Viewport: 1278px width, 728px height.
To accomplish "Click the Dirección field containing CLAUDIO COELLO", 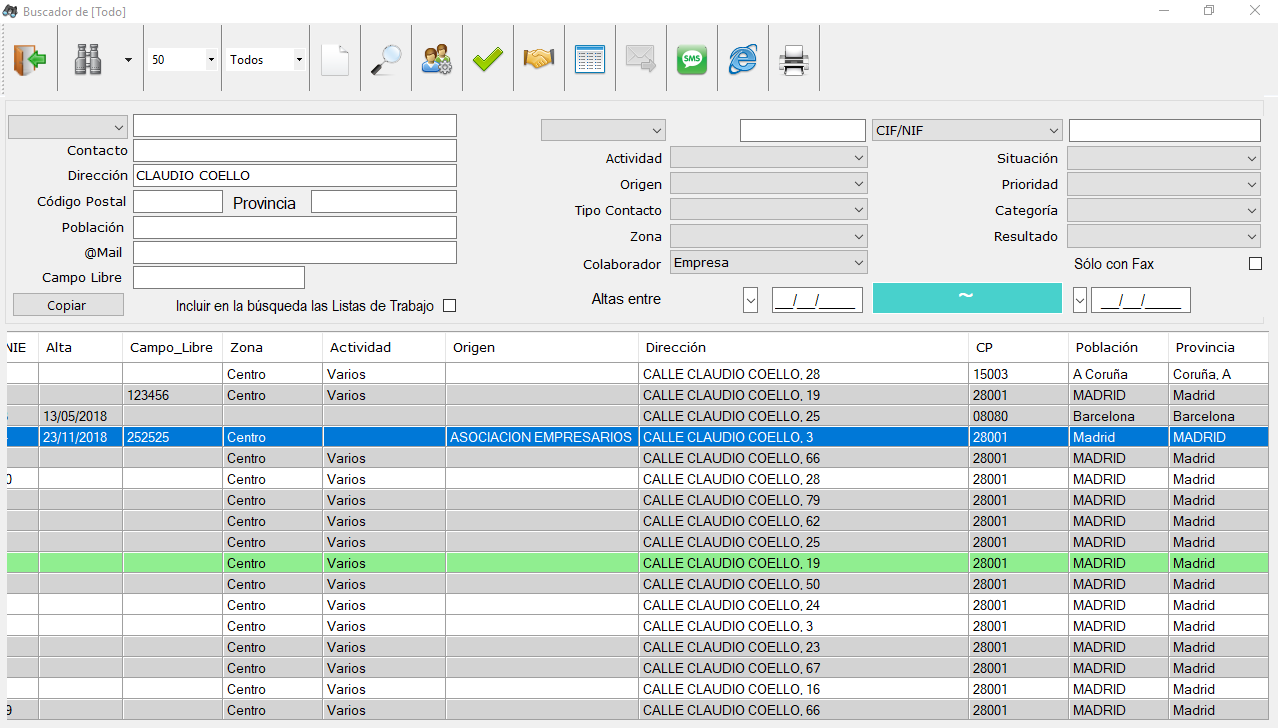I will (x=295, y=175).
